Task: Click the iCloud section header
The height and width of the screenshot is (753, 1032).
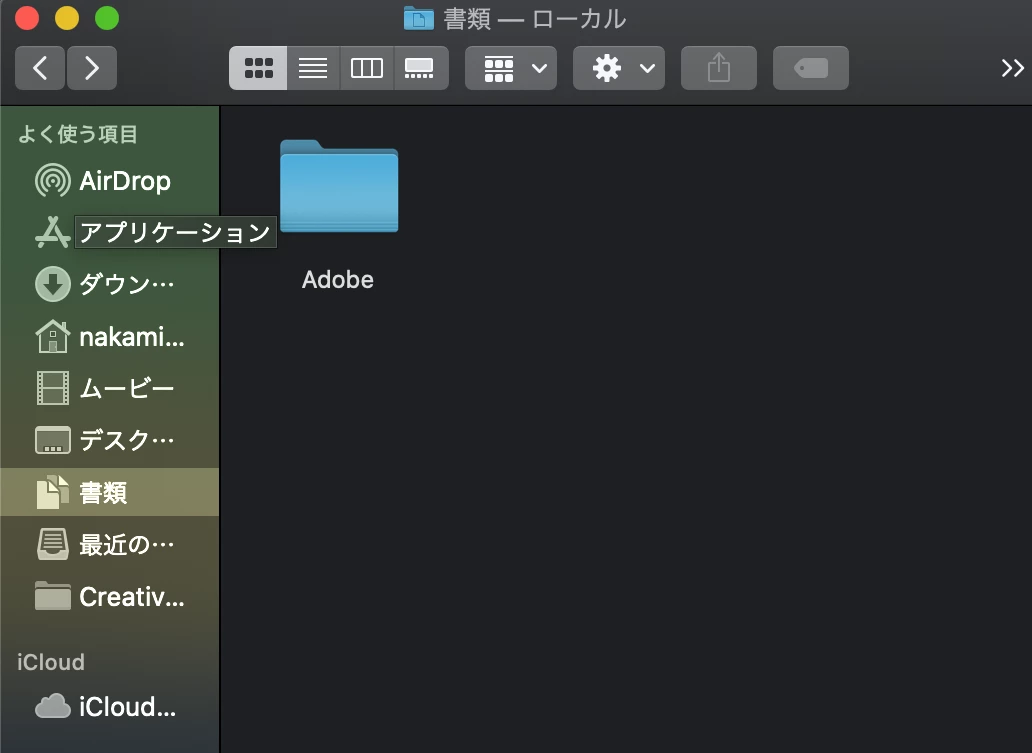Action: pos(51,662)
